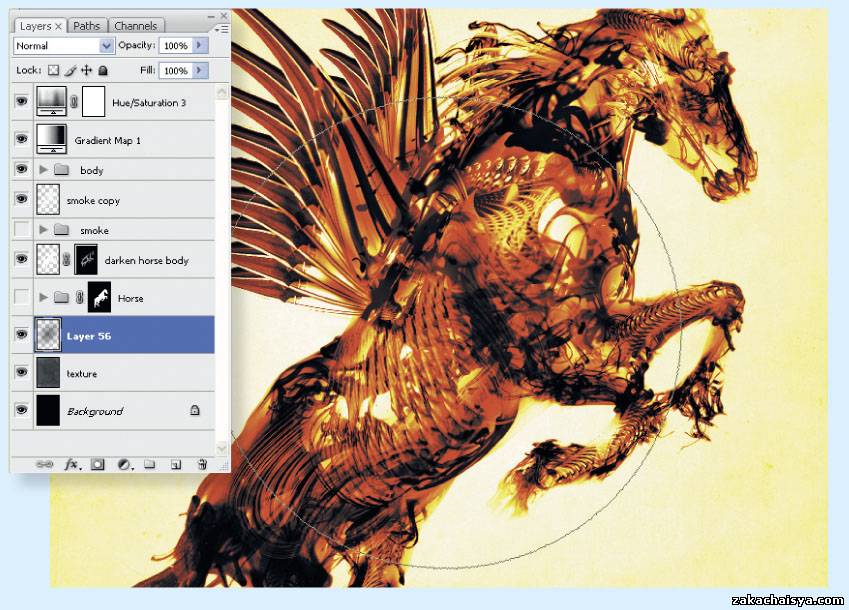Click the lock image pixels brush icon
The height and width of the screenshot is (610, 849).
click(70, 70)
